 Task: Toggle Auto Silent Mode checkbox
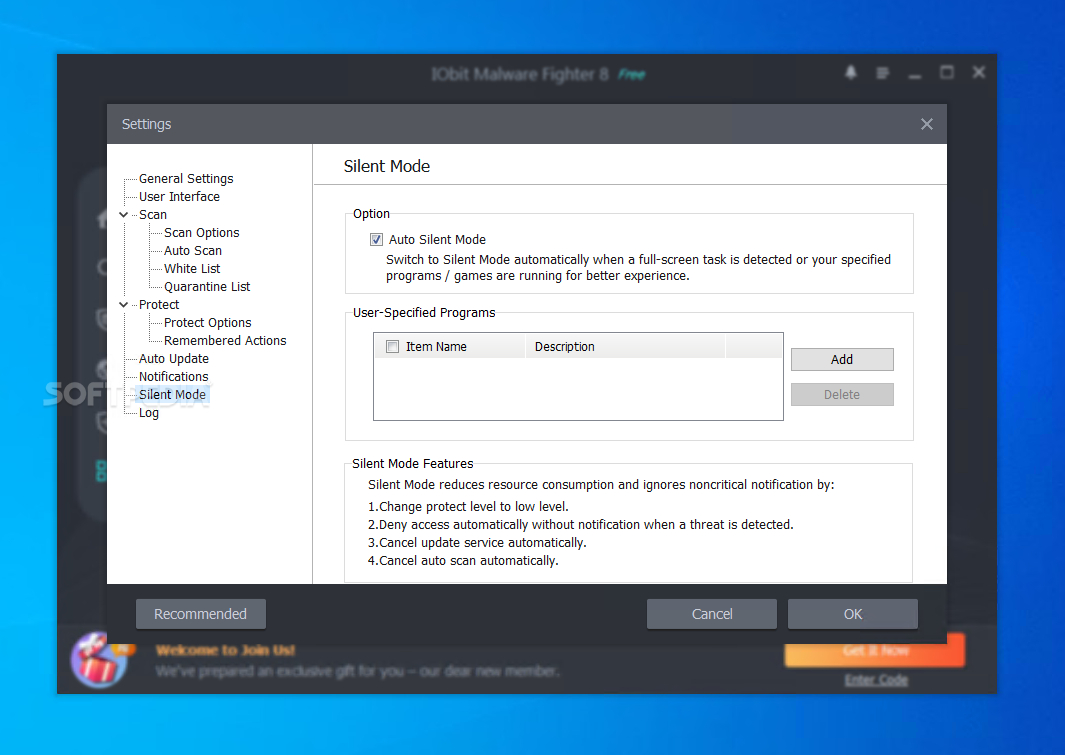376,240
